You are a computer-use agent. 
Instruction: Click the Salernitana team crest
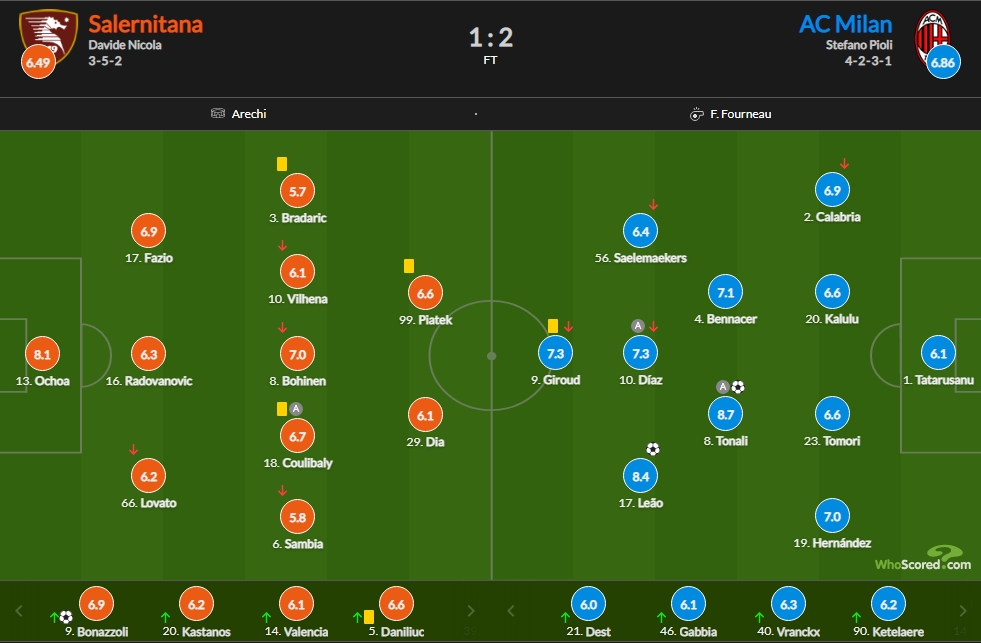[48, 36]
